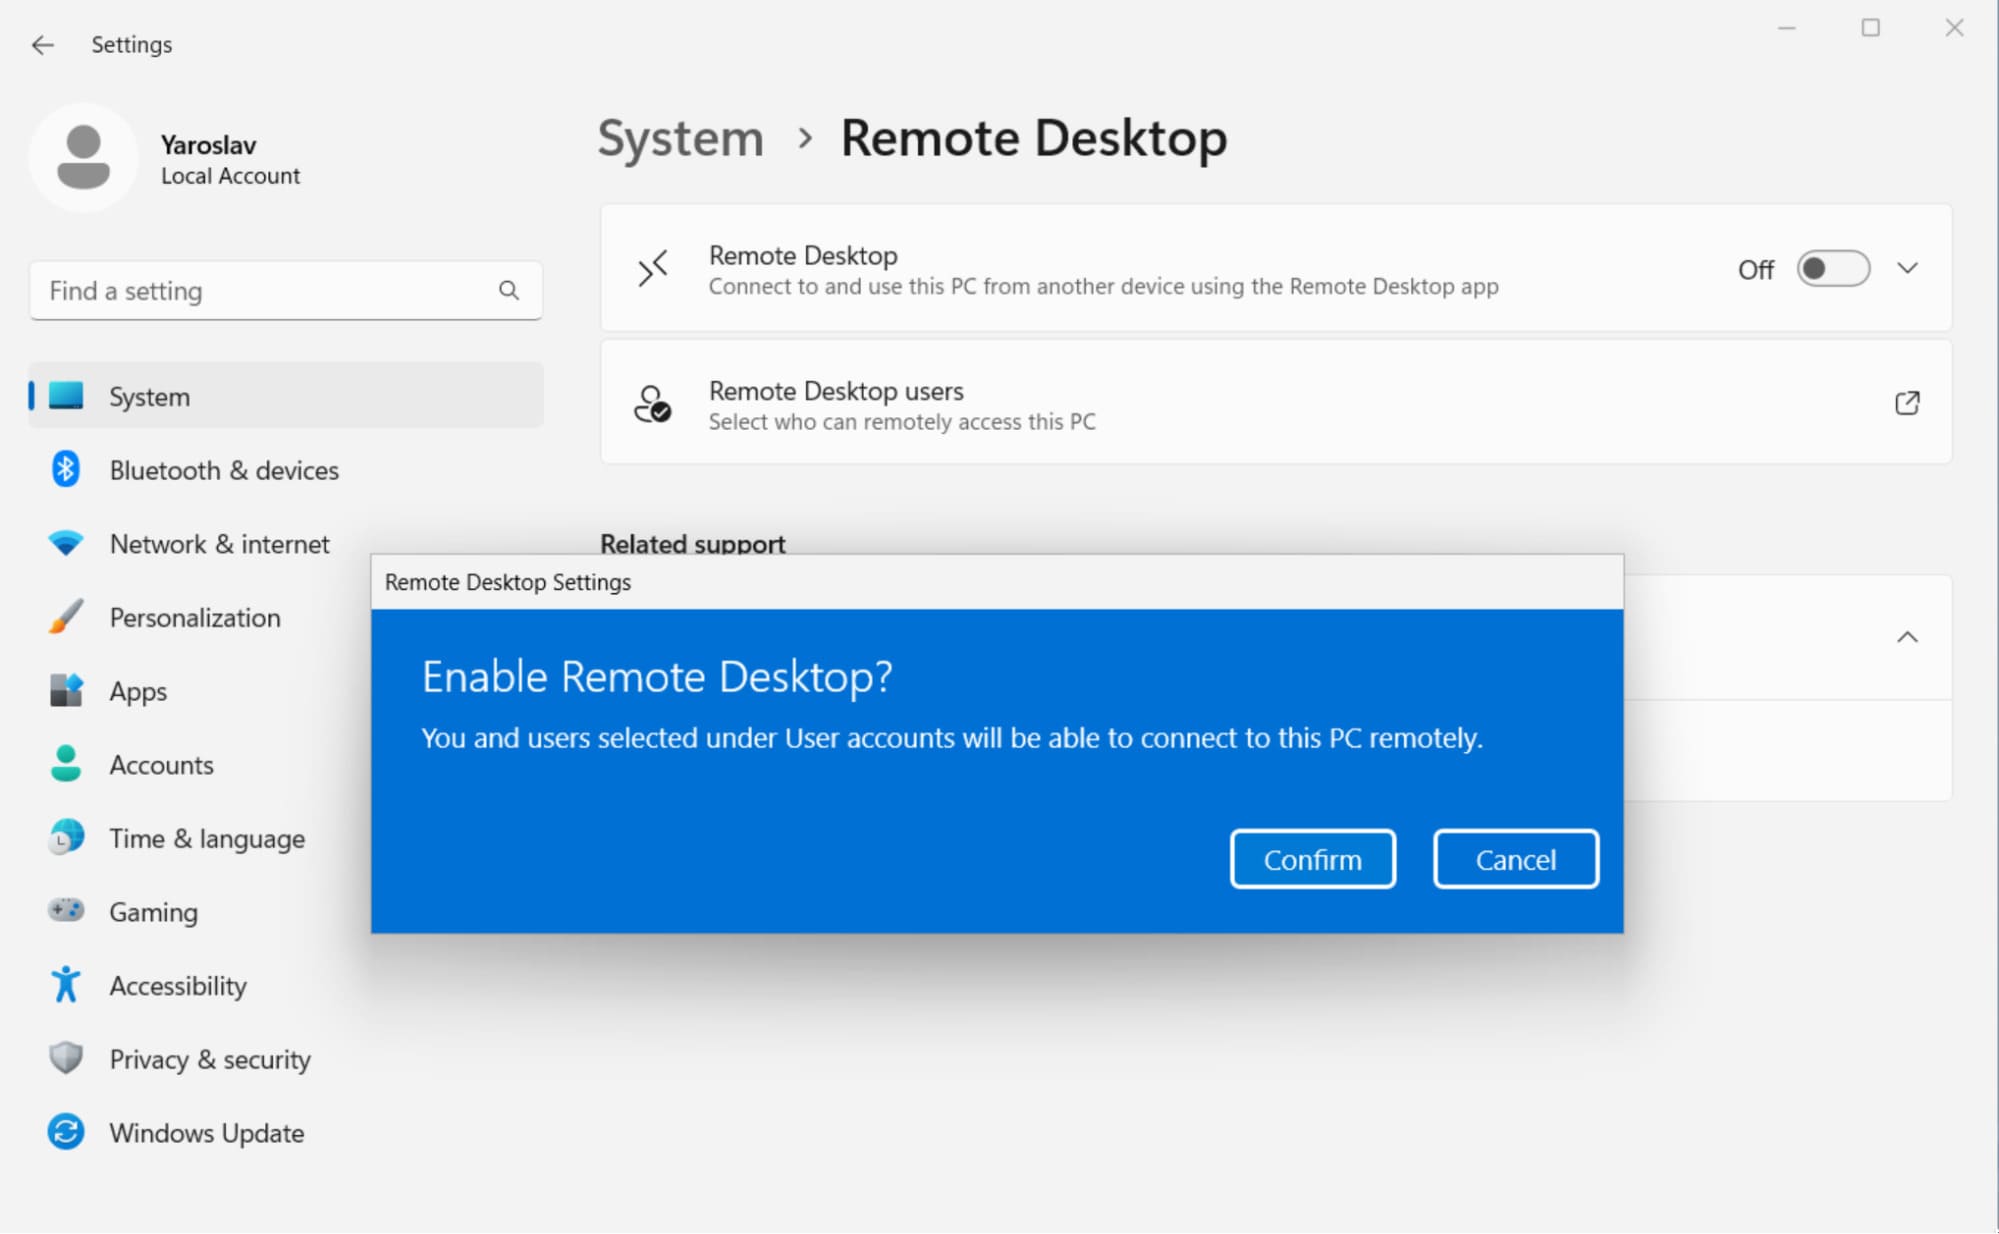Open Windows Update settings

[x=286, y=1133]
